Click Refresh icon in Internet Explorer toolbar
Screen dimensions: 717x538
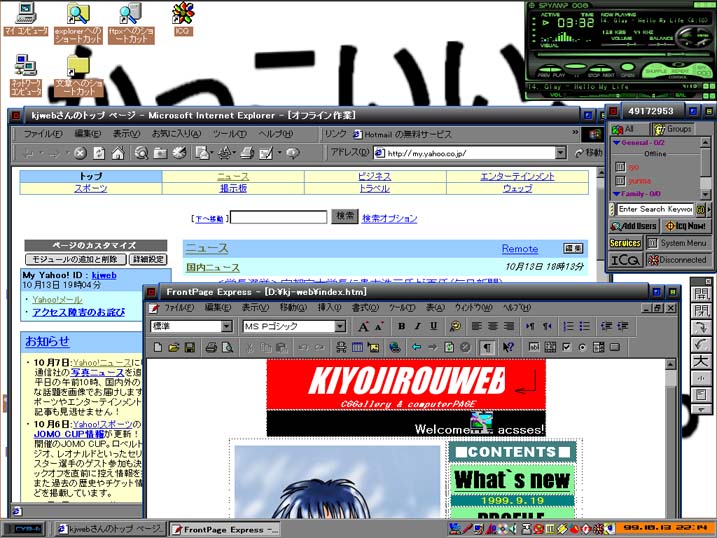(x=99, y=153)
